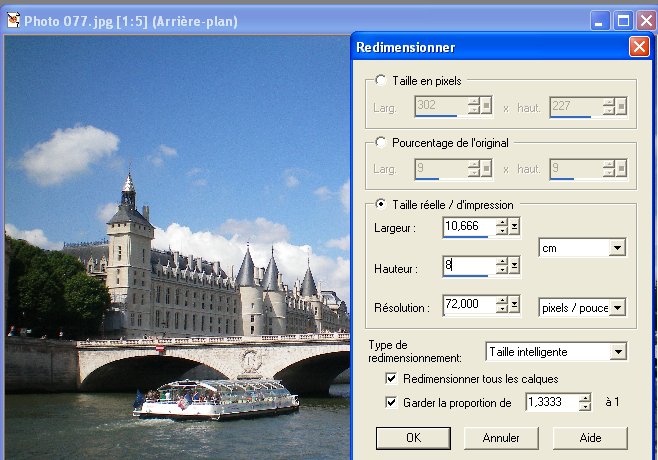Click the disabled pixel width field 302

(441, 106)
